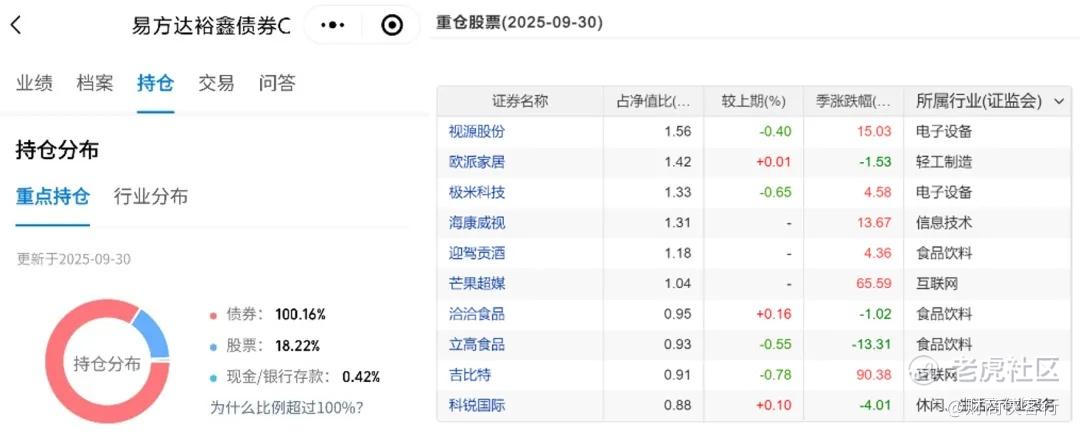
Task: Click the 持仓分布 donut chart center
Action: 107,363
